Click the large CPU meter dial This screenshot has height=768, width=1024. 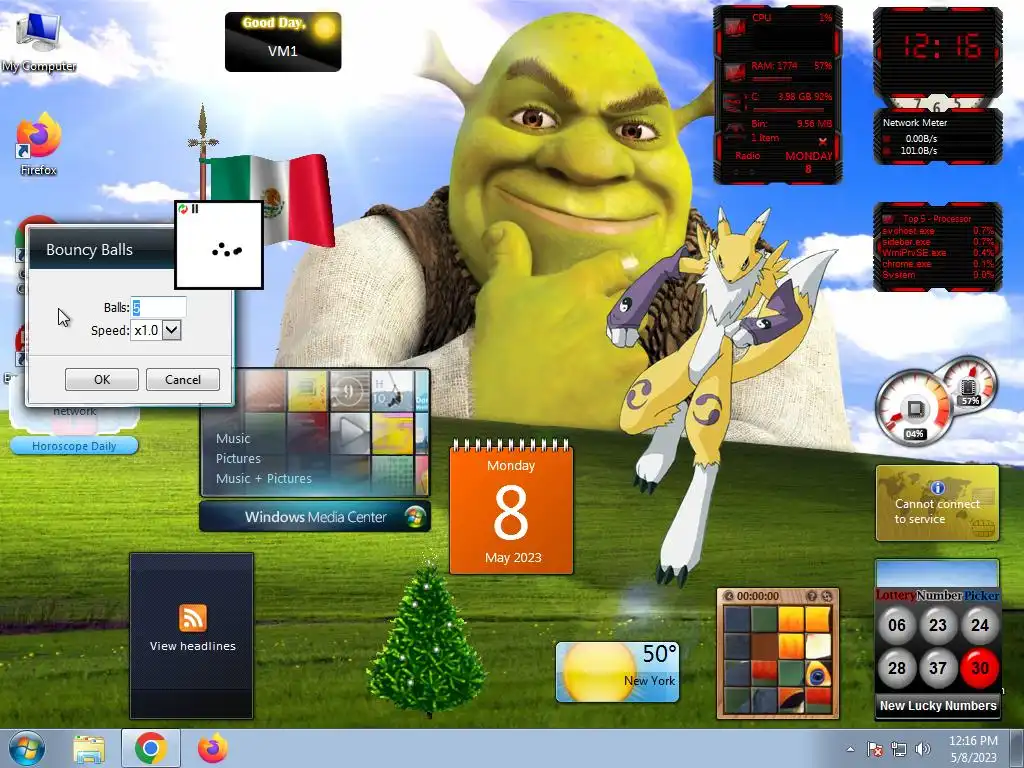pos(914,409)
